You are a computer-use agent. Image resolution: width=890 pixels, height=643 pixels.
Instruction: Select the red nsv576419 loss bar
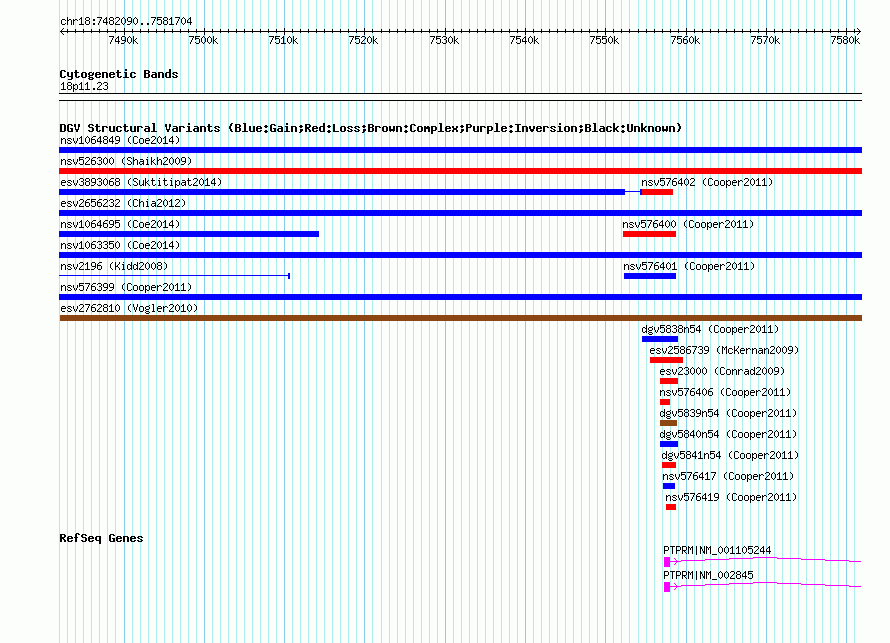tap(671, 507)
